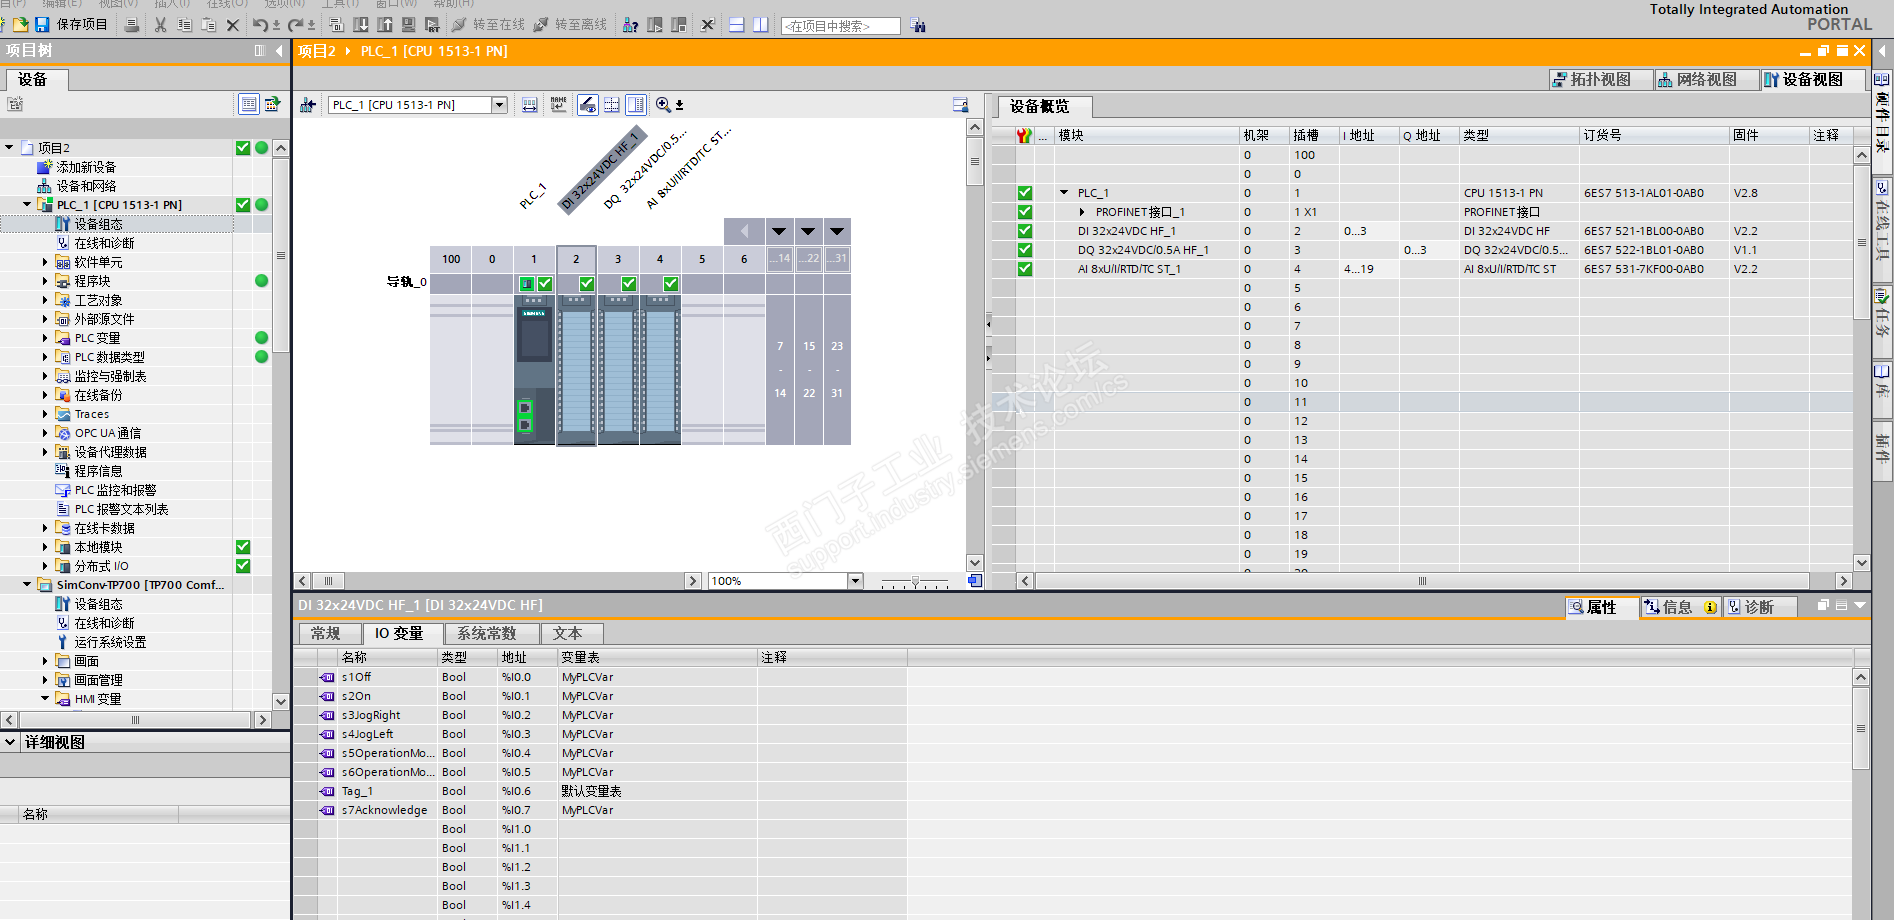Toggle the address labels display button
This screenshot has height=920, width=1894.
pos(530,105)
